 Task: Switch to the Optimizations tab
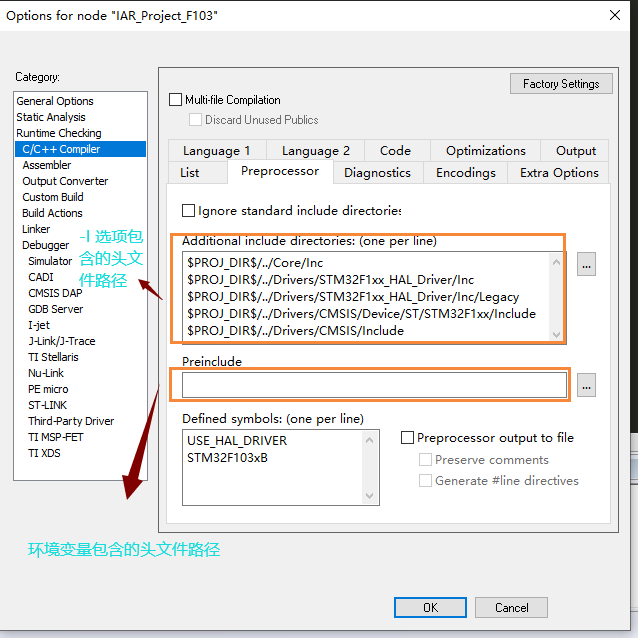pos(485,151)
